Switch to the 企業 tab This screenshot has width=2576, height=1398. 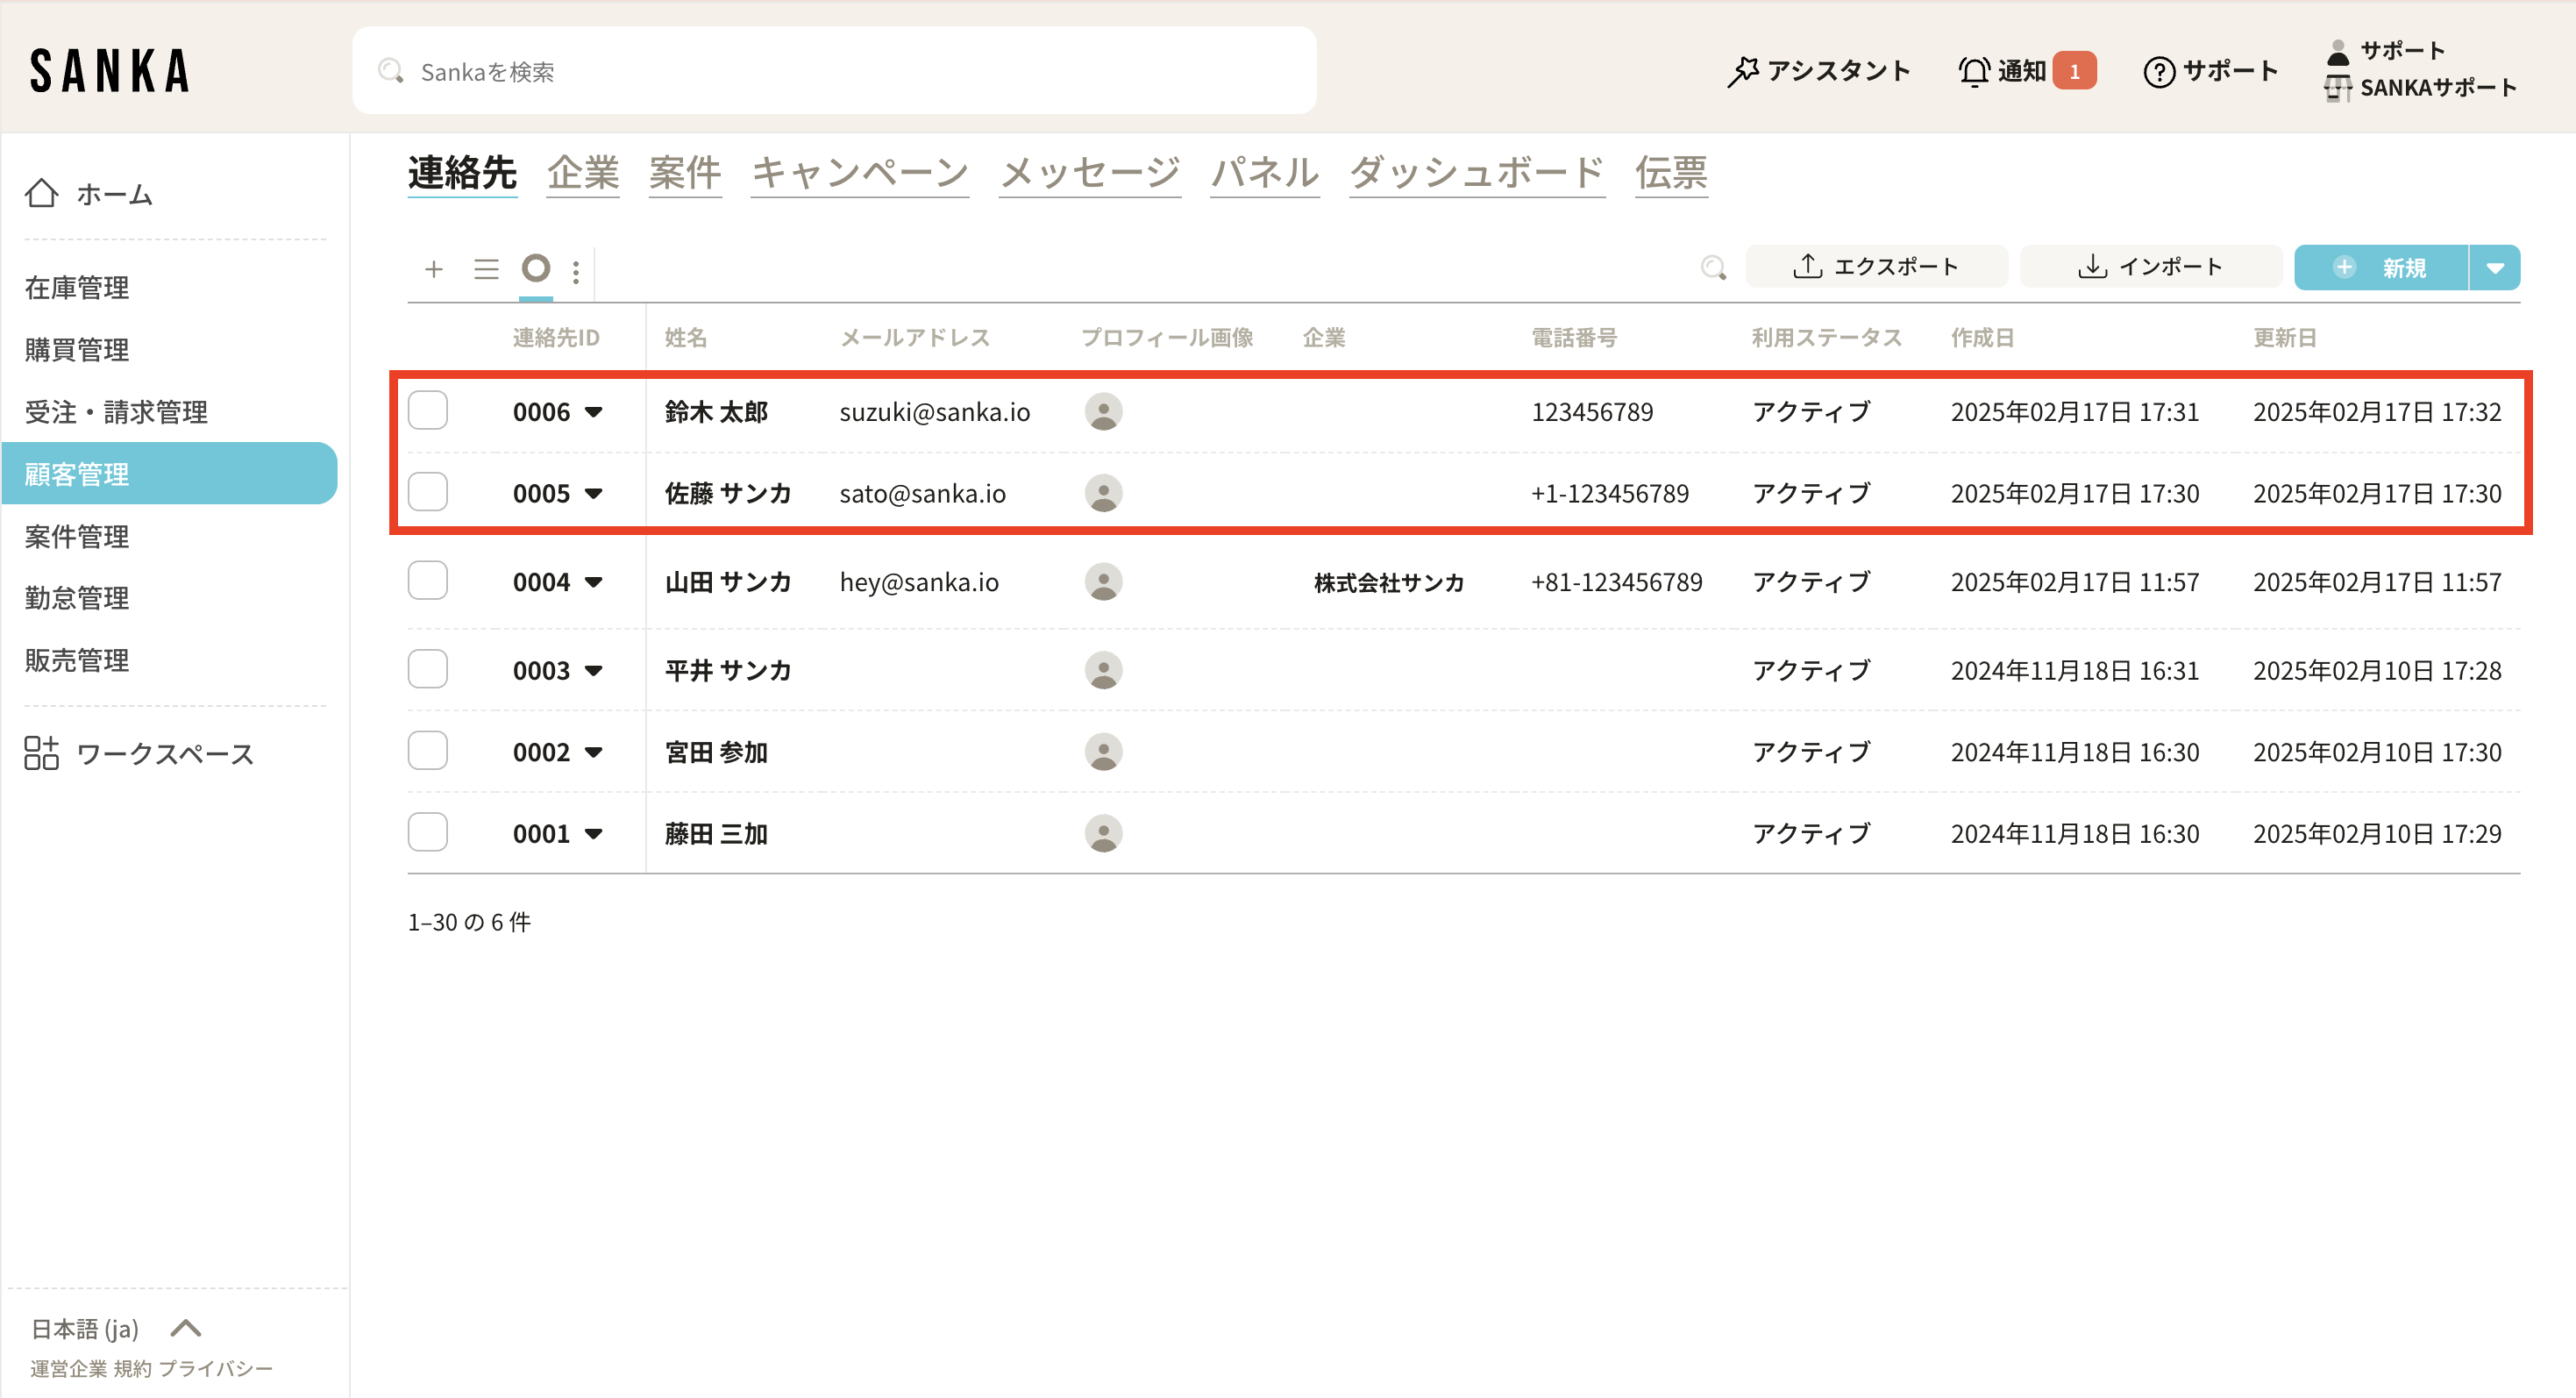583,173
